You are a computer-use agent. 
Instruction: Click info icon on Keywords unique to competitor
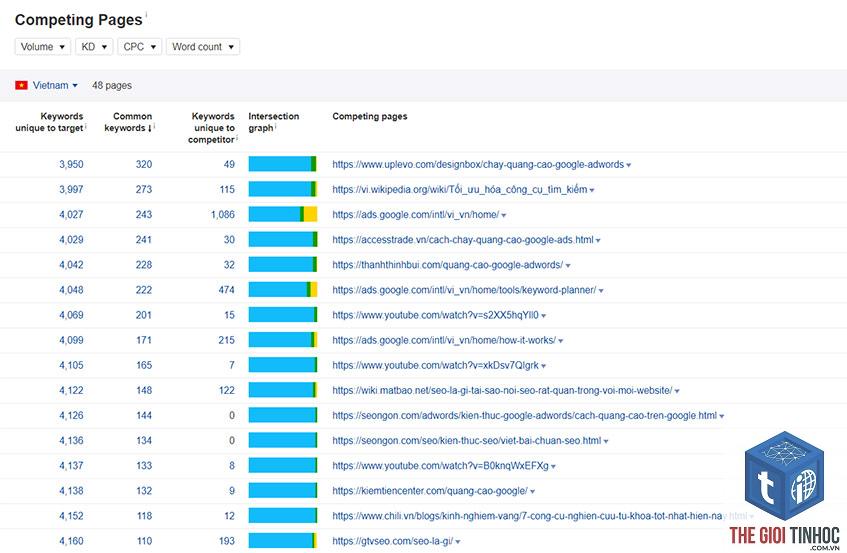point(237,138)
